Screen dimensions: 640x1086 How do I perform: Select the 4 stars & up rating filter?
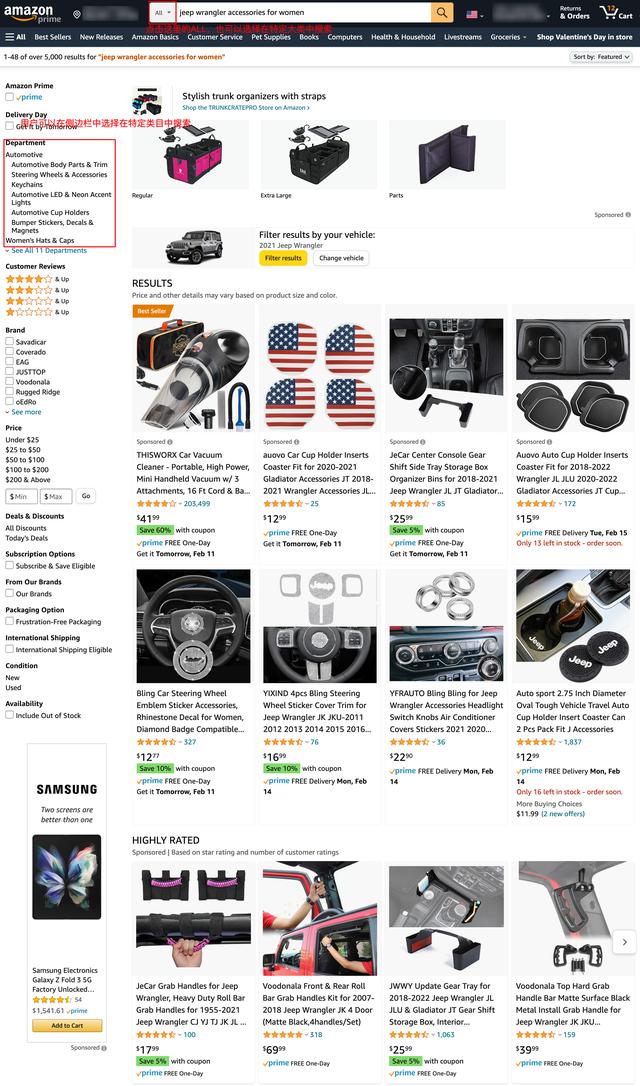tap(37, 279)
